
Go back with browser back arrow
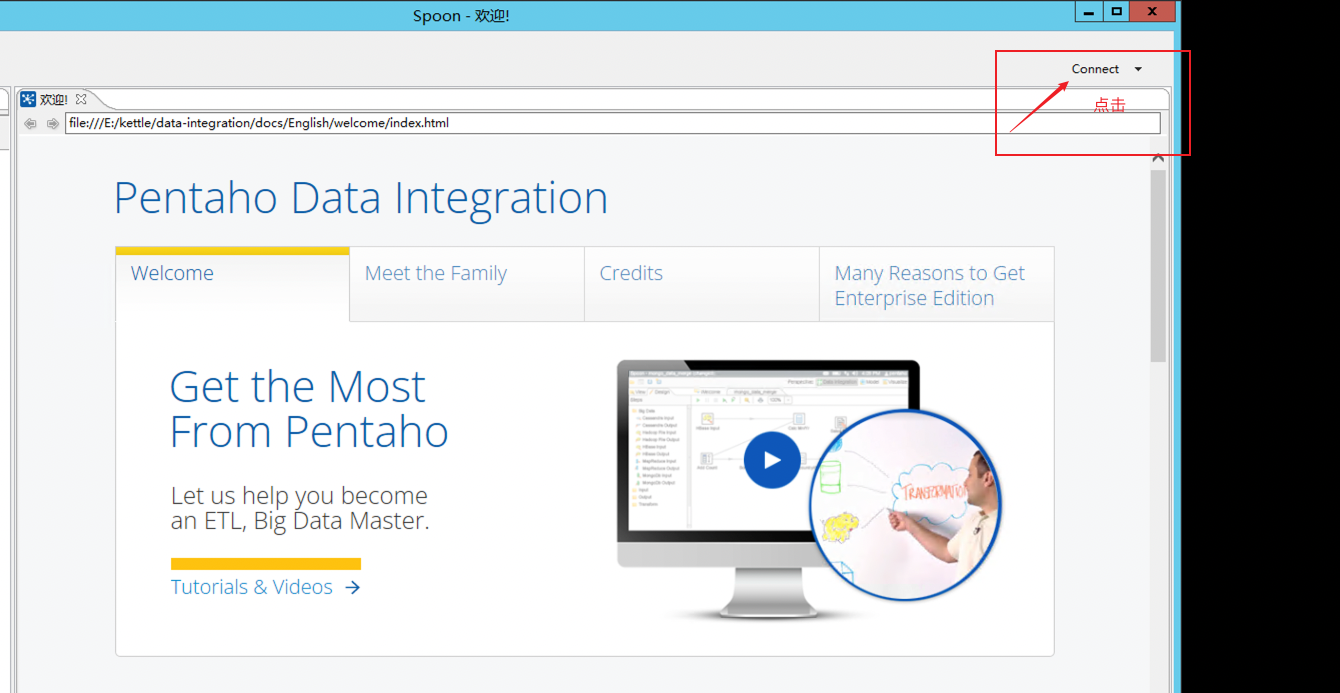pyautogui.click(x=30, y=123)
